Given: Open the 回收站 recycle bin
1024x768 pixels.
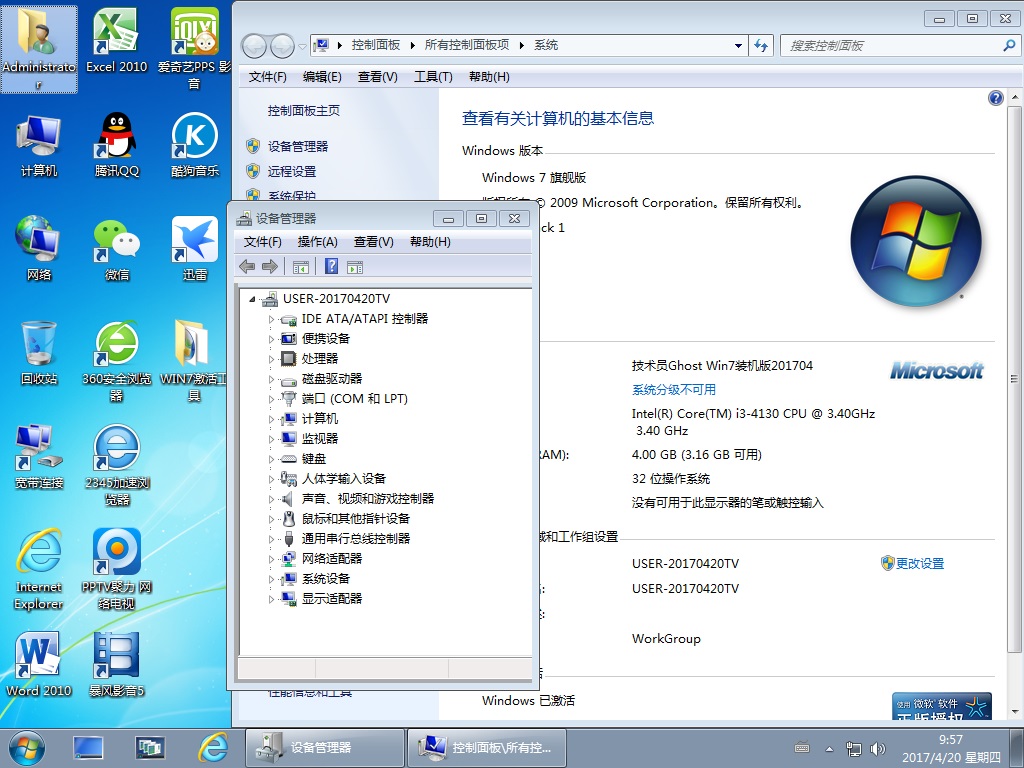Looking at the screenshot, I should [x=39, y=353].
